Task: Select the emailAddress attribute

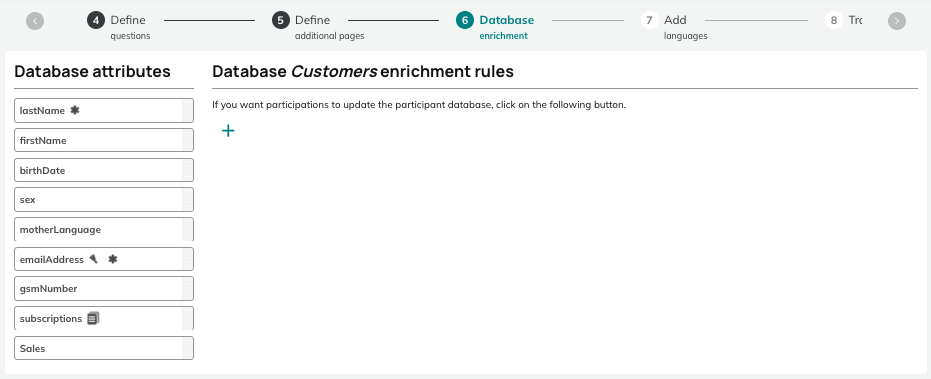Action: pos(104,259)
